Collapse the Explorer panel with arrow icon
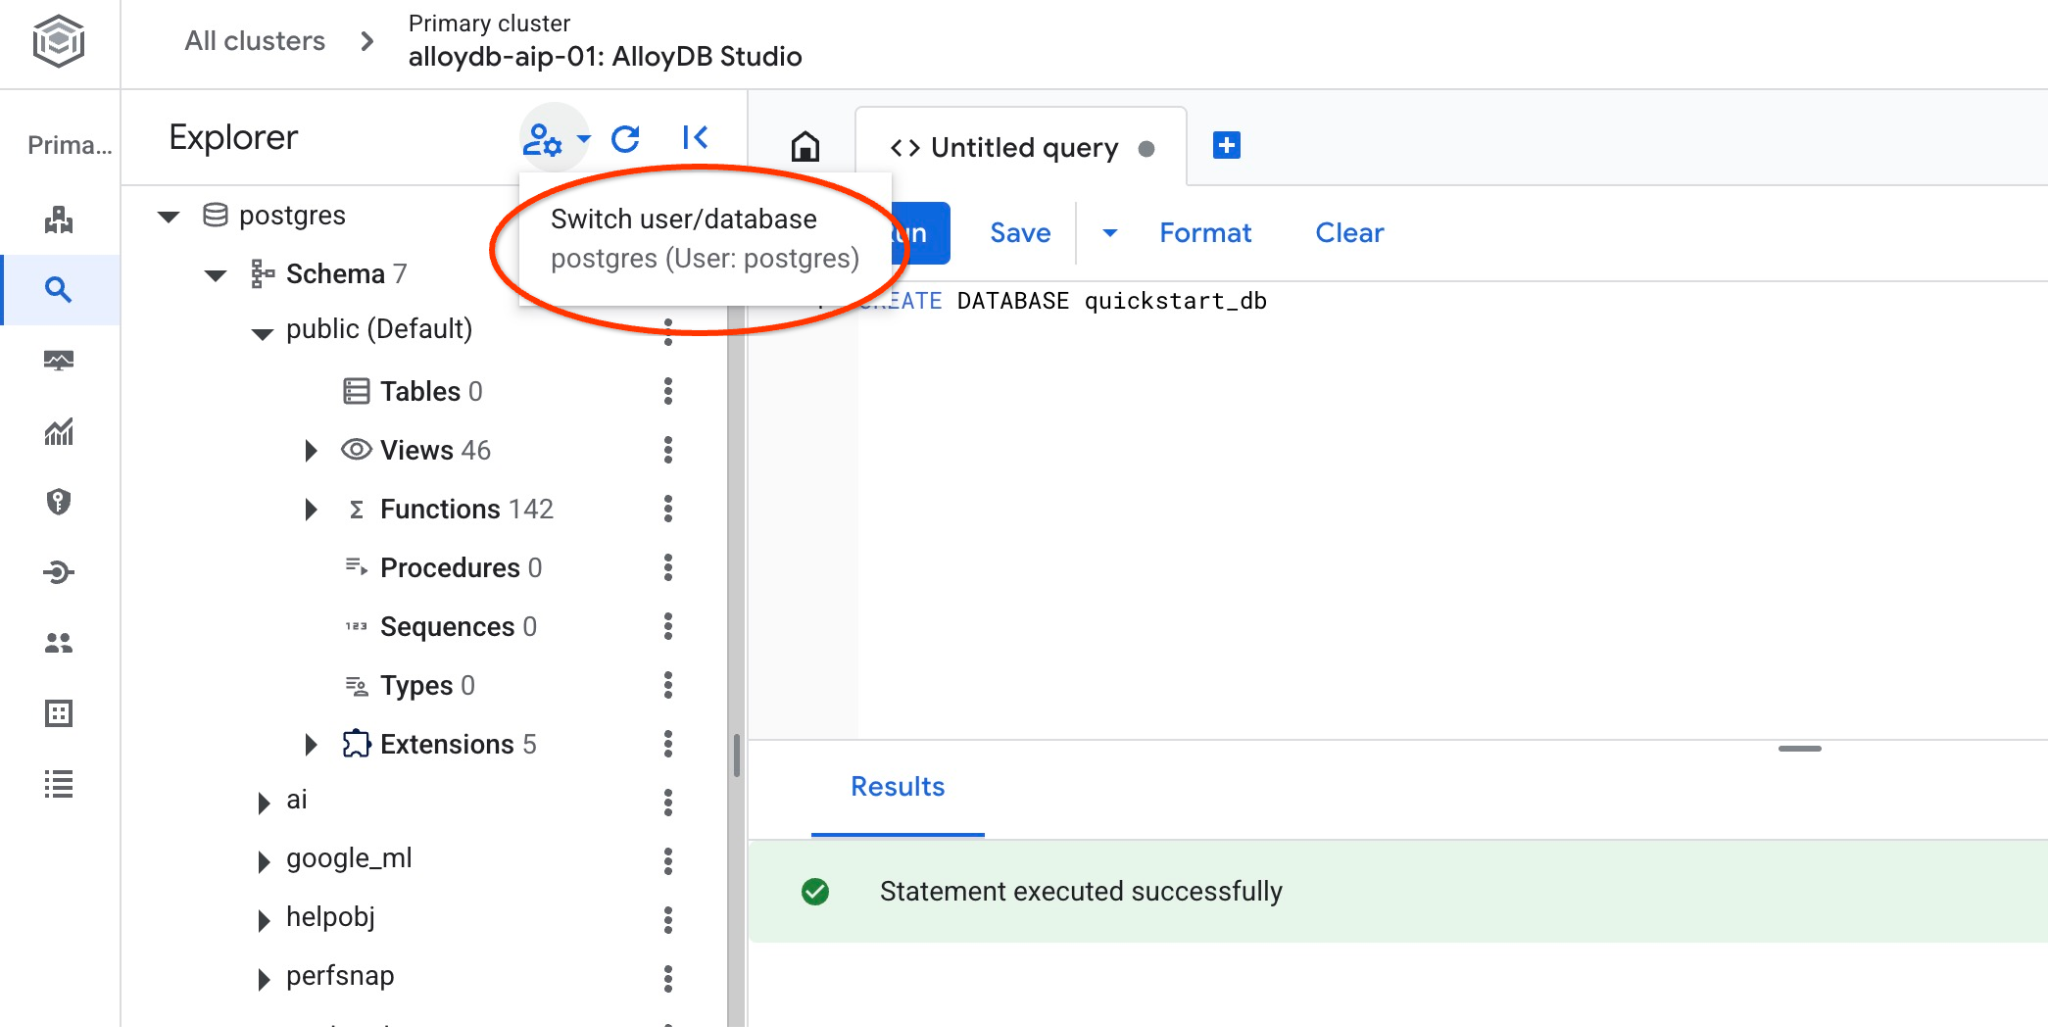 [695, 138]
